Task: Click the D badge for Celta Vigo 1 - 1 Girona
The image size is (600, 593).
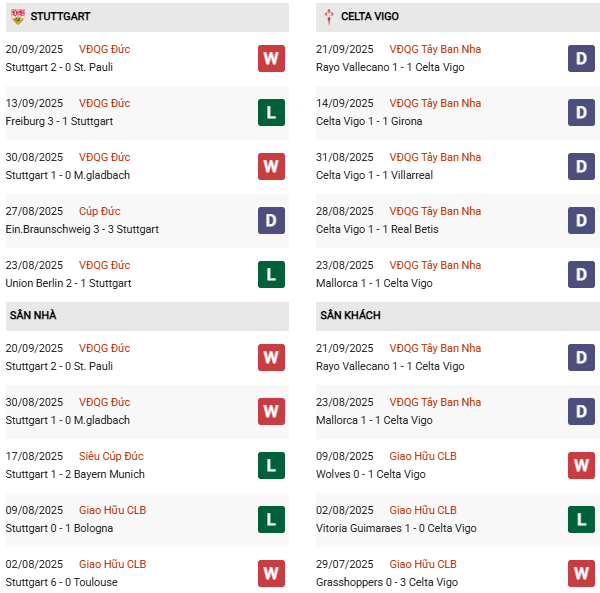Action: (x=582, y=112)
